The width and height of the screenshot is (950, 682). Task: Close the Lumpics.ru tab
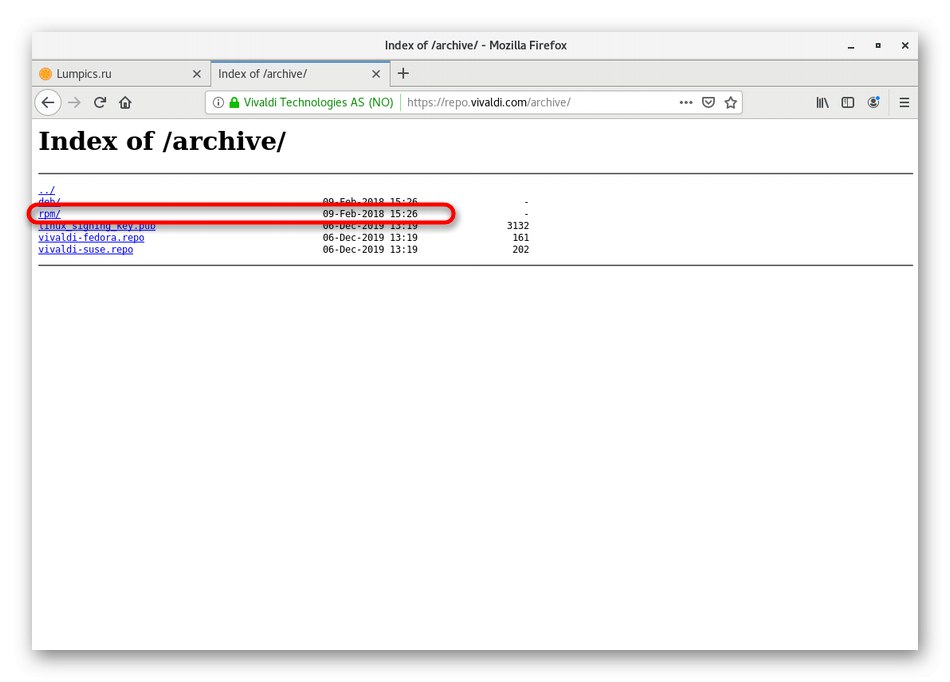click(196, 74)
